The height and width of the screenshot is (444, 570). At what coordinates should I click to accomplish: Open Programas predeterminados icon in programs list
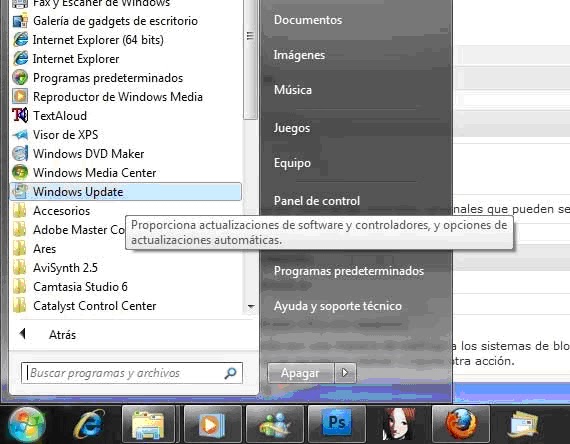pos(20,77)
